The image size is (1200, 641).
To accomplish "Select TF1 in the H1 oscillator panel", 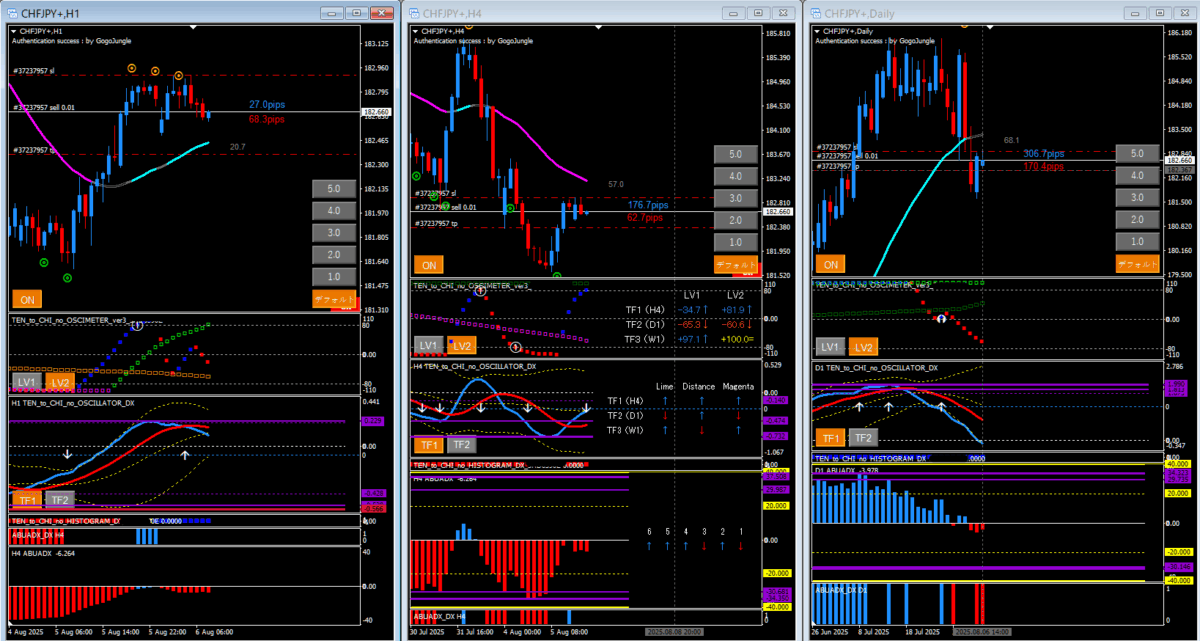I will coord(27,499).
